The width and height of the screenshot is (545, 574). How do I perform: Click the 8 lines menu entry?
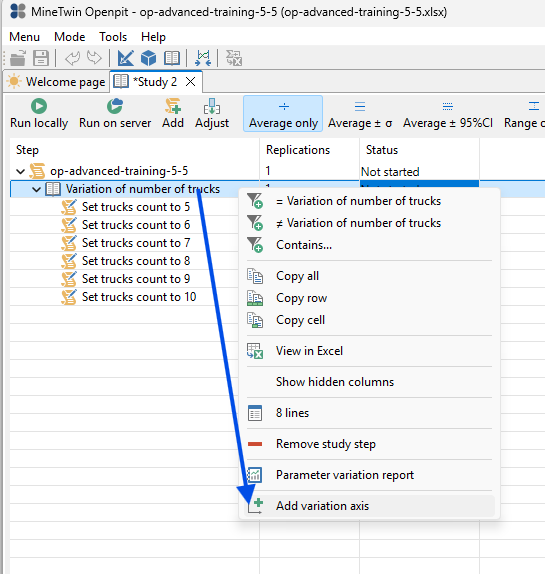370,413
